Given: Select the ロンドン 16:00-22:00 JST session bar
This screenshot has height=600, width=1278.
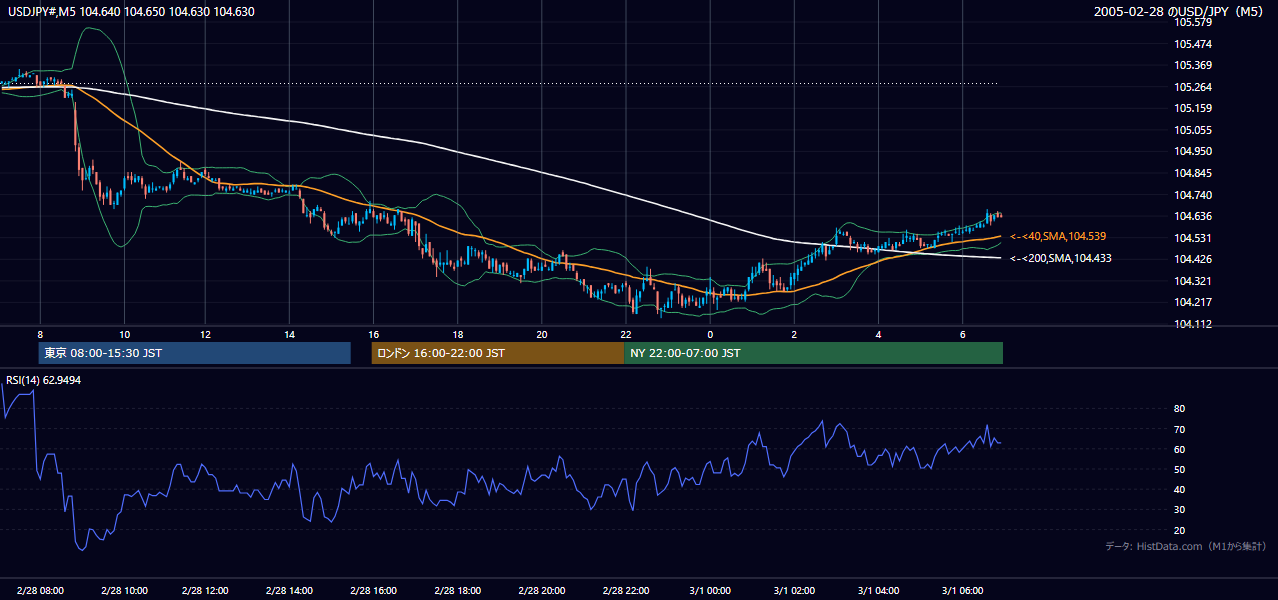Looking at the screenshot, I should [497, 353].
